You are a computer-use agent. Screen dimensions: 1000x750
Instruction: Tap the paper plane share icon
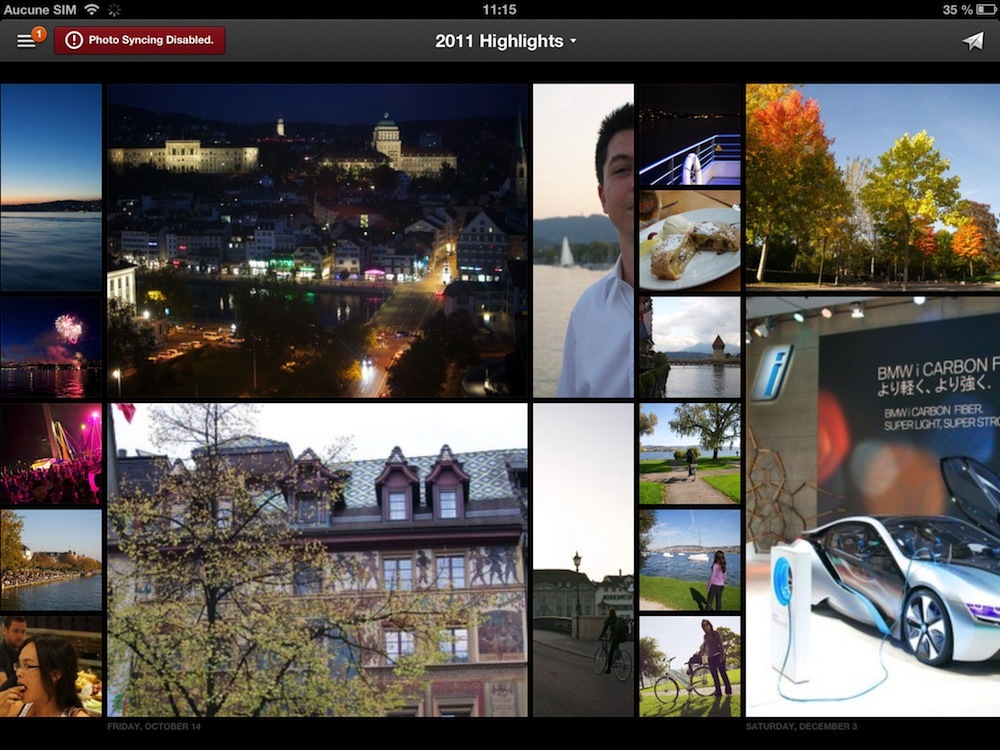(x=973, y=41)
